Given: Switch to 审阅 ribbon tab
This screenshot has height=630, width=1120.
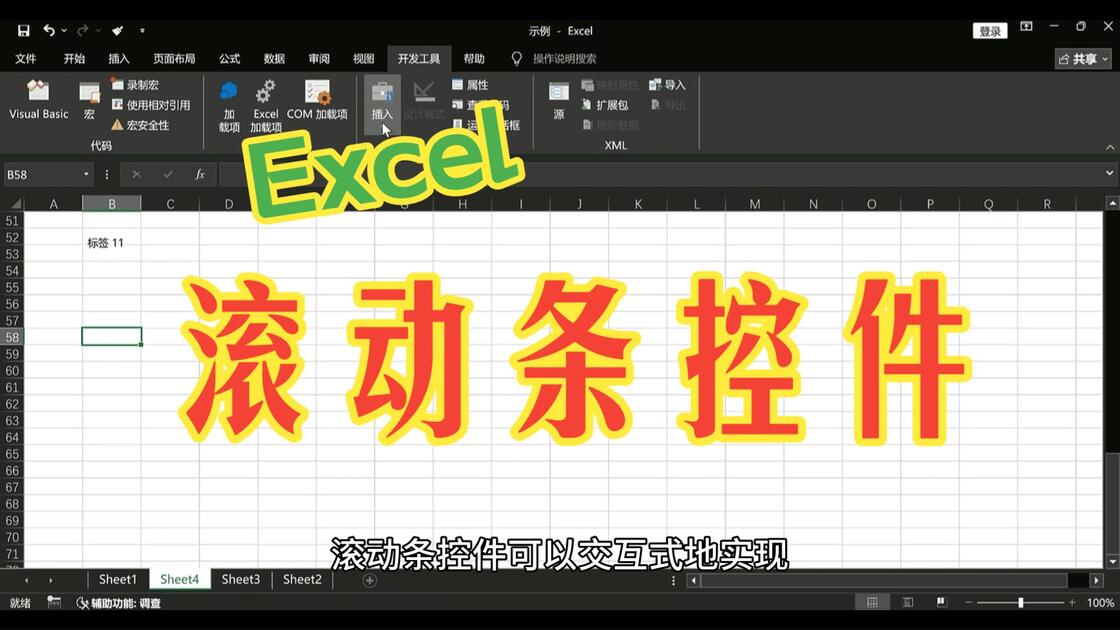Looking at the screenshot, I should 319,59.
